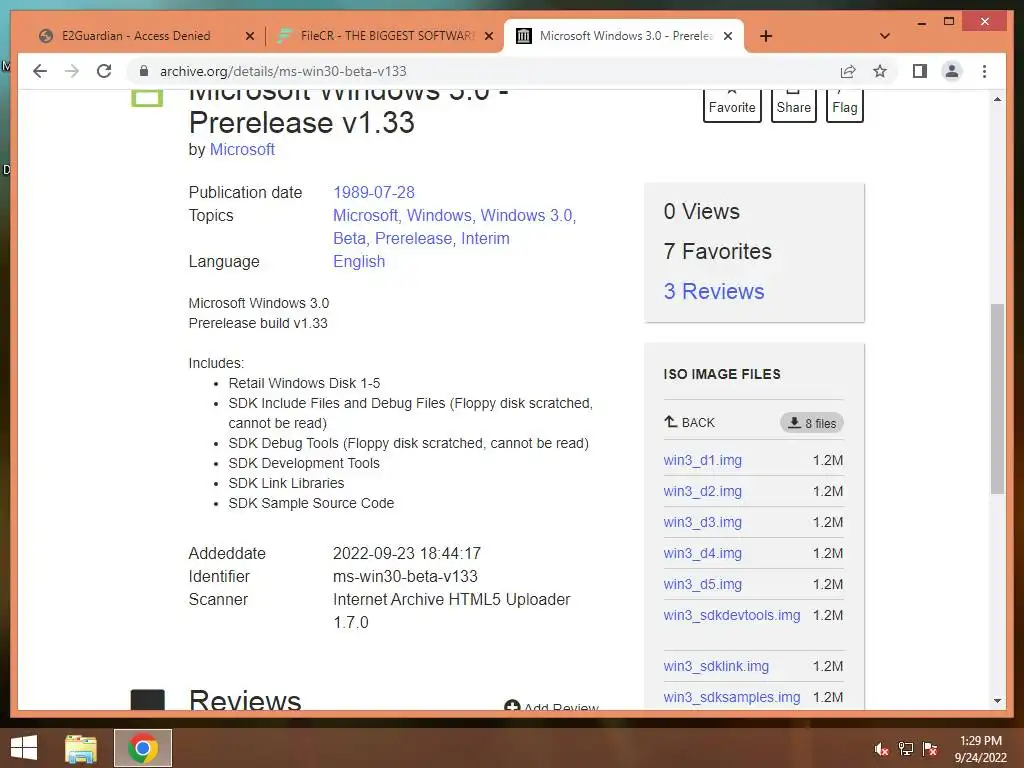Click the 1989-07-28 publication date link

point(374,193)
